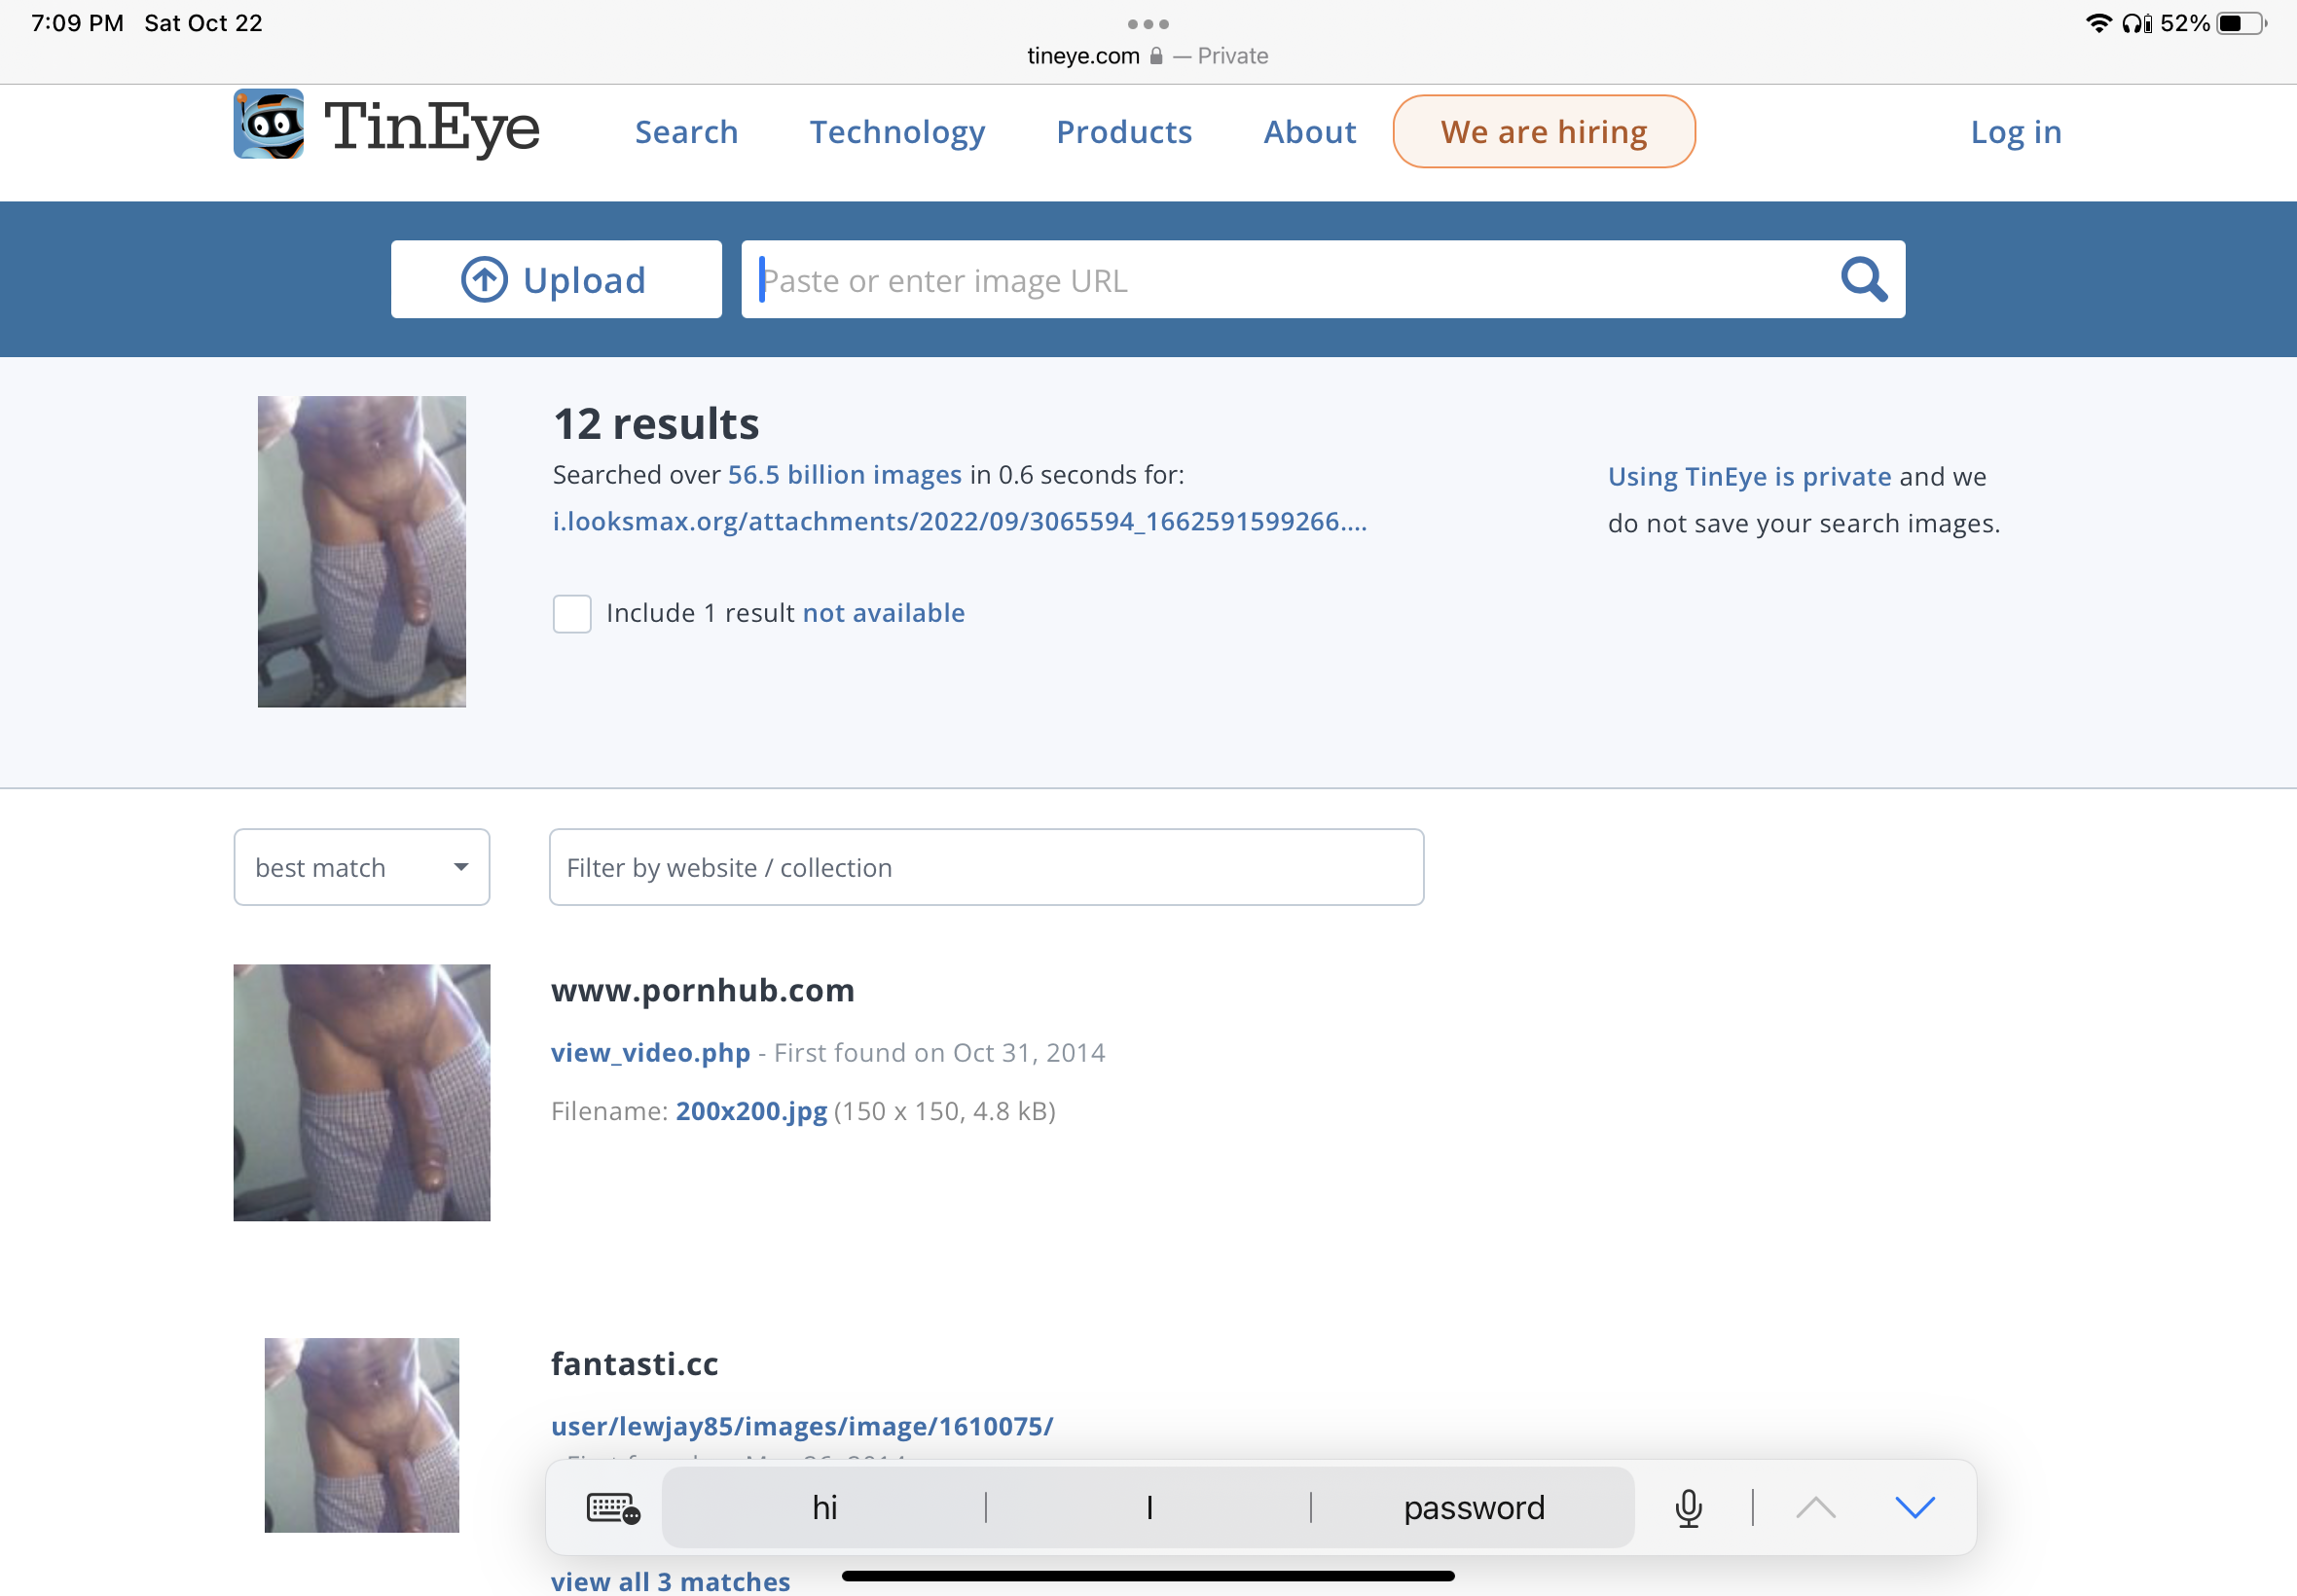This screenshot has width=2297, height=1596.
Task: Focus the Filter by website / collection field
Action: pyautogui.click(x=986, y=867)
